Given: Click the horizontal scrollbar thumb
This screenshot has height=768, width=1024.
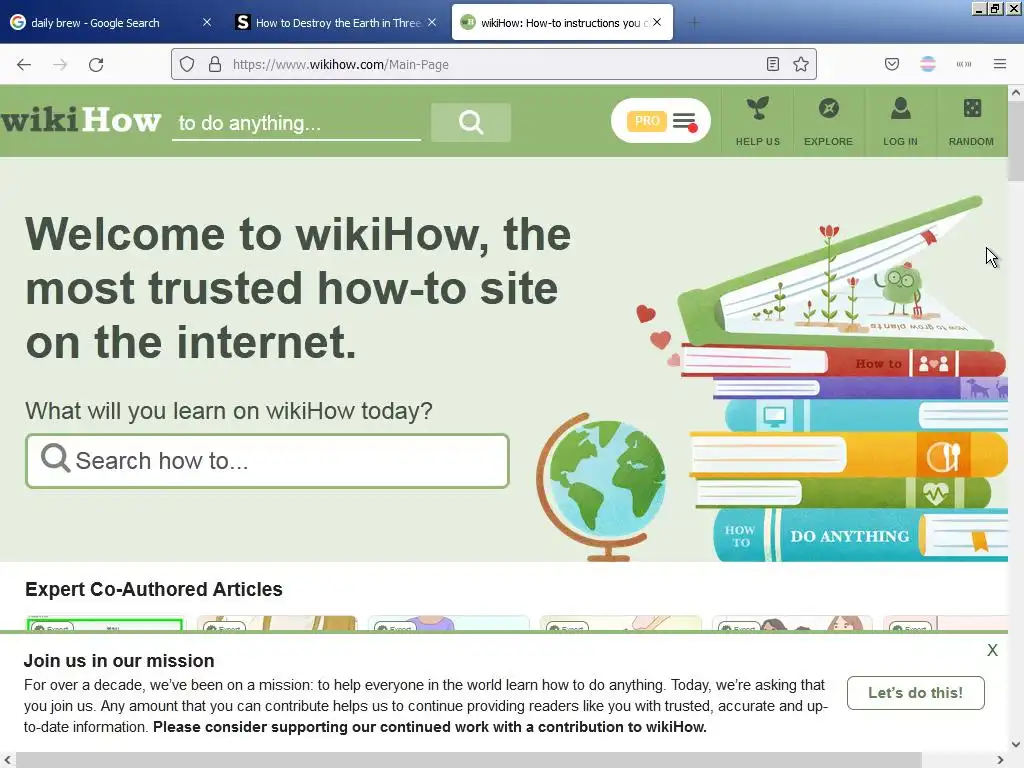Looking at the screenshot, I should [468, 760].
